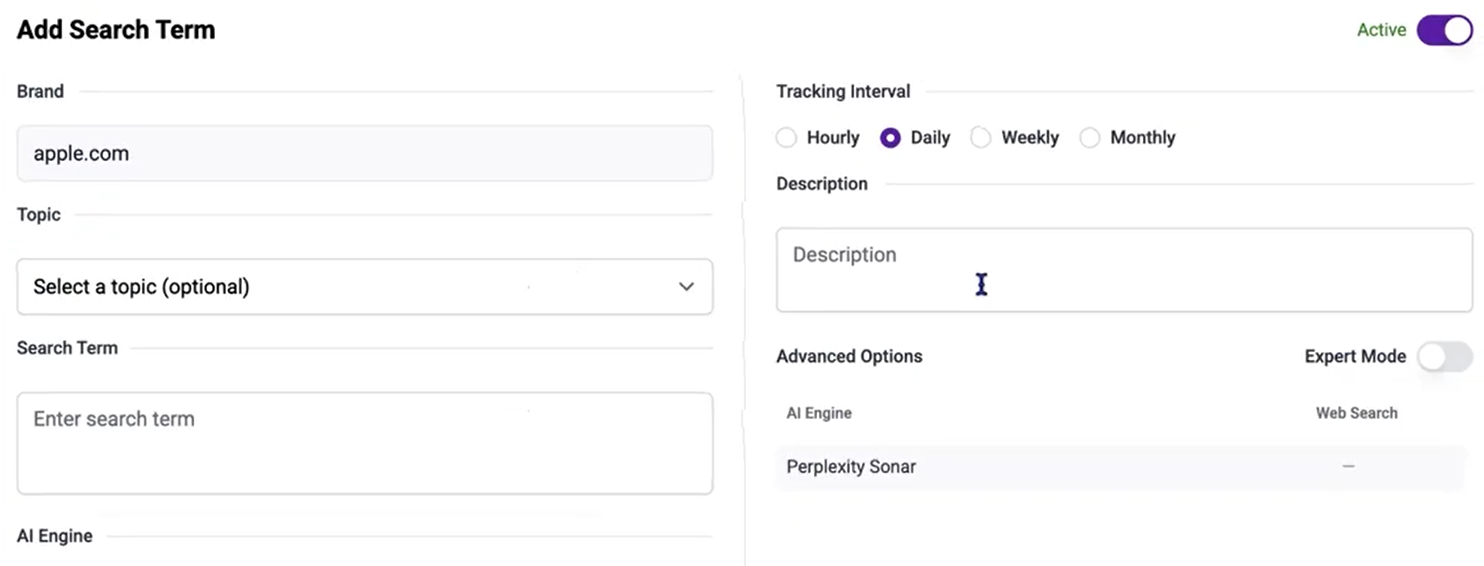Enable the Expert Mode switch
This screenshot has height=566, width=1484.
click(1444, 357)
